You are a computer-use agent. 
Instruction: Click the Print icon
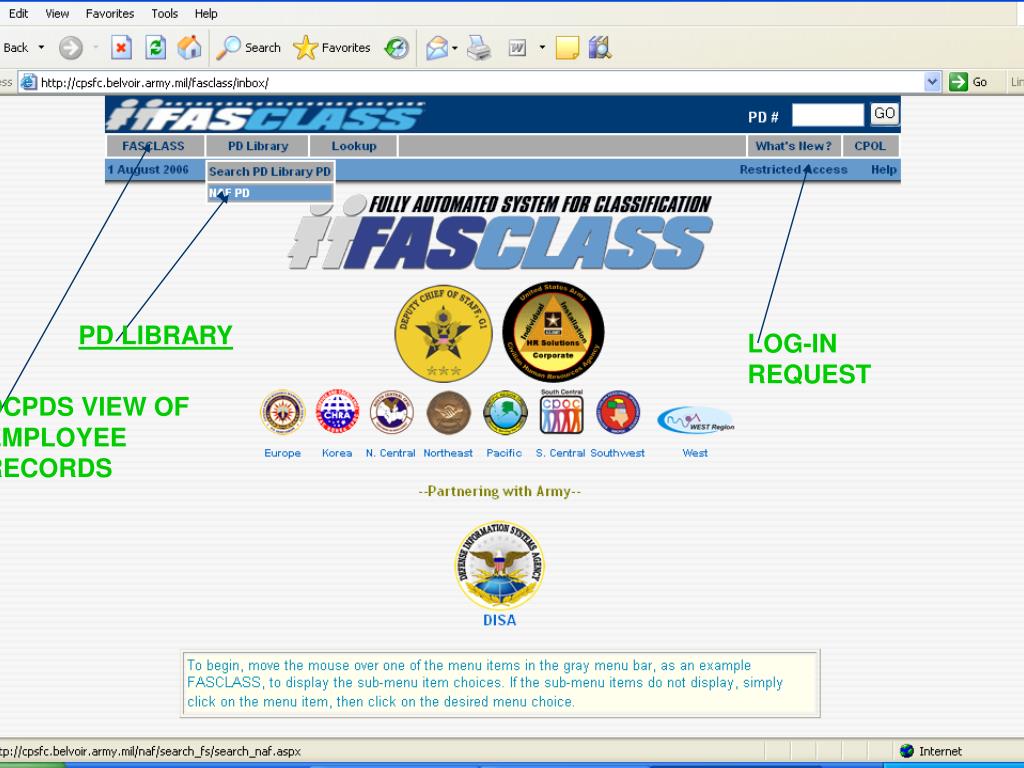[479, 48]
